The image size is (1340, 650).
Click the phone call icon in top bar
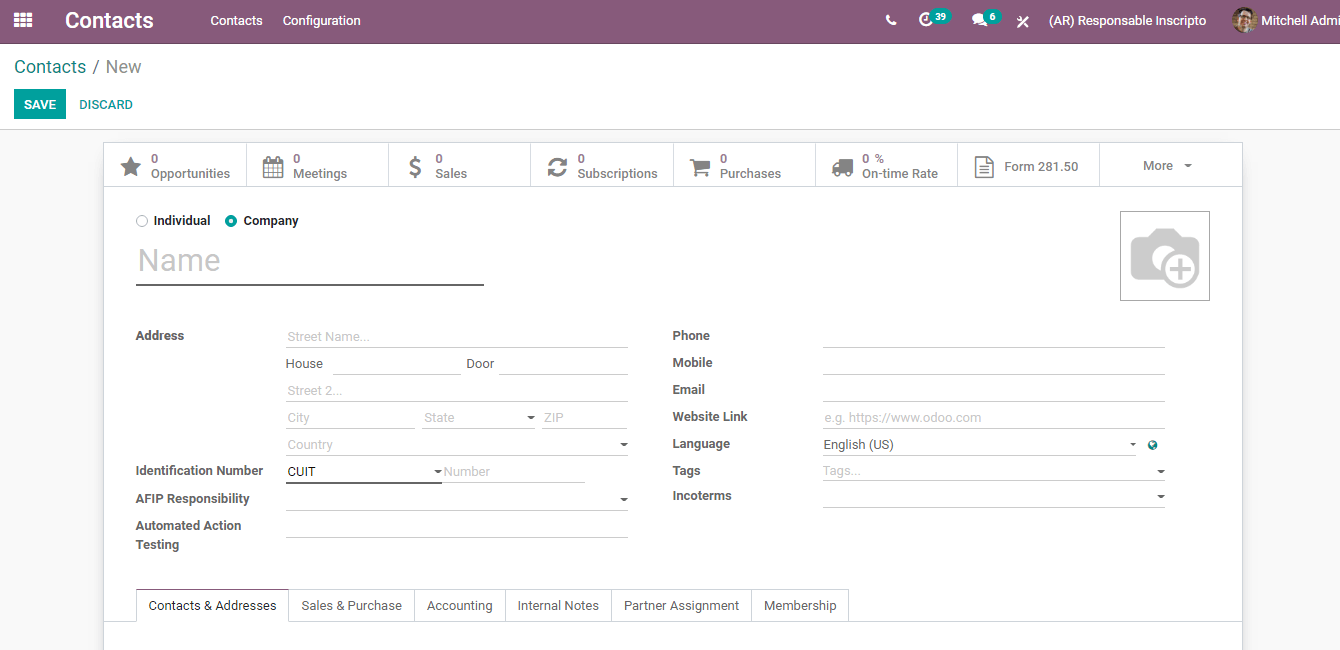click(x=891, y=20)
